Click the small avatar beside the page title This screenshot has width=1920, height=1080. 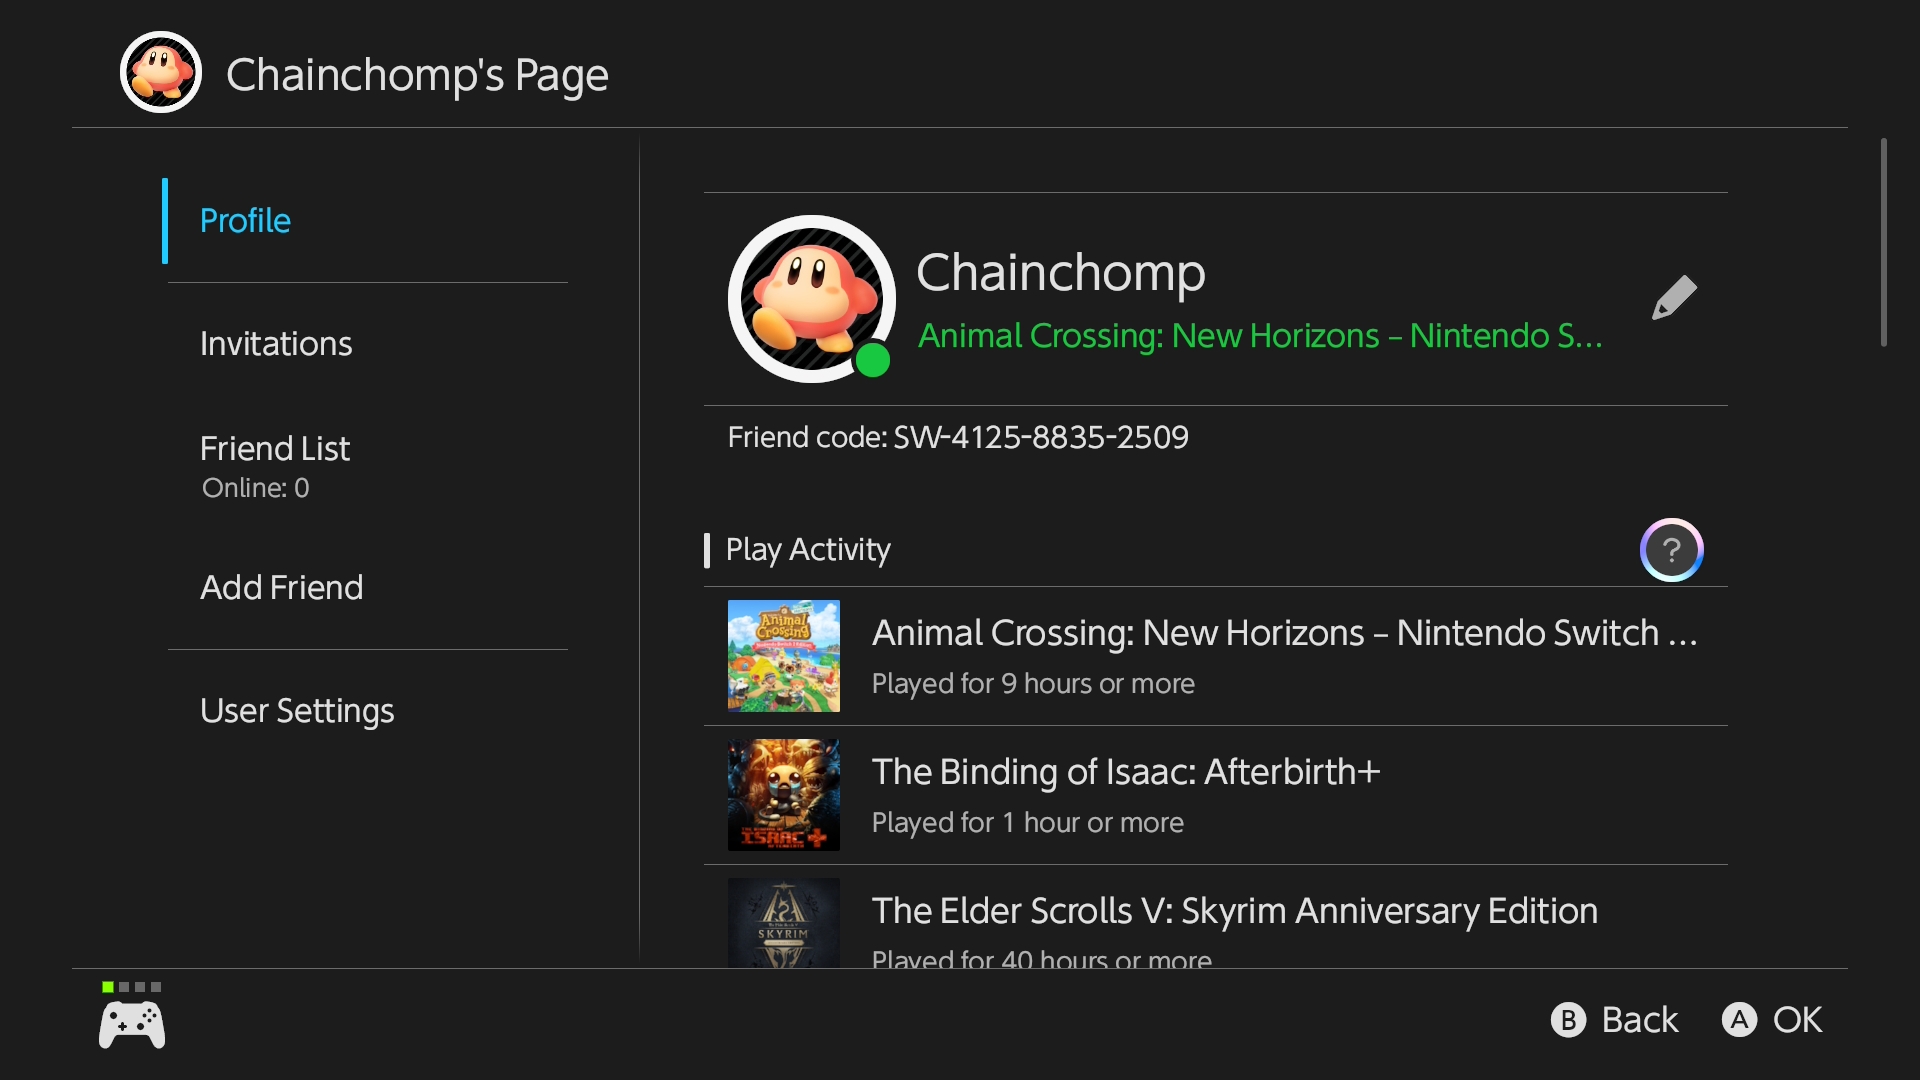click(161, 72)
